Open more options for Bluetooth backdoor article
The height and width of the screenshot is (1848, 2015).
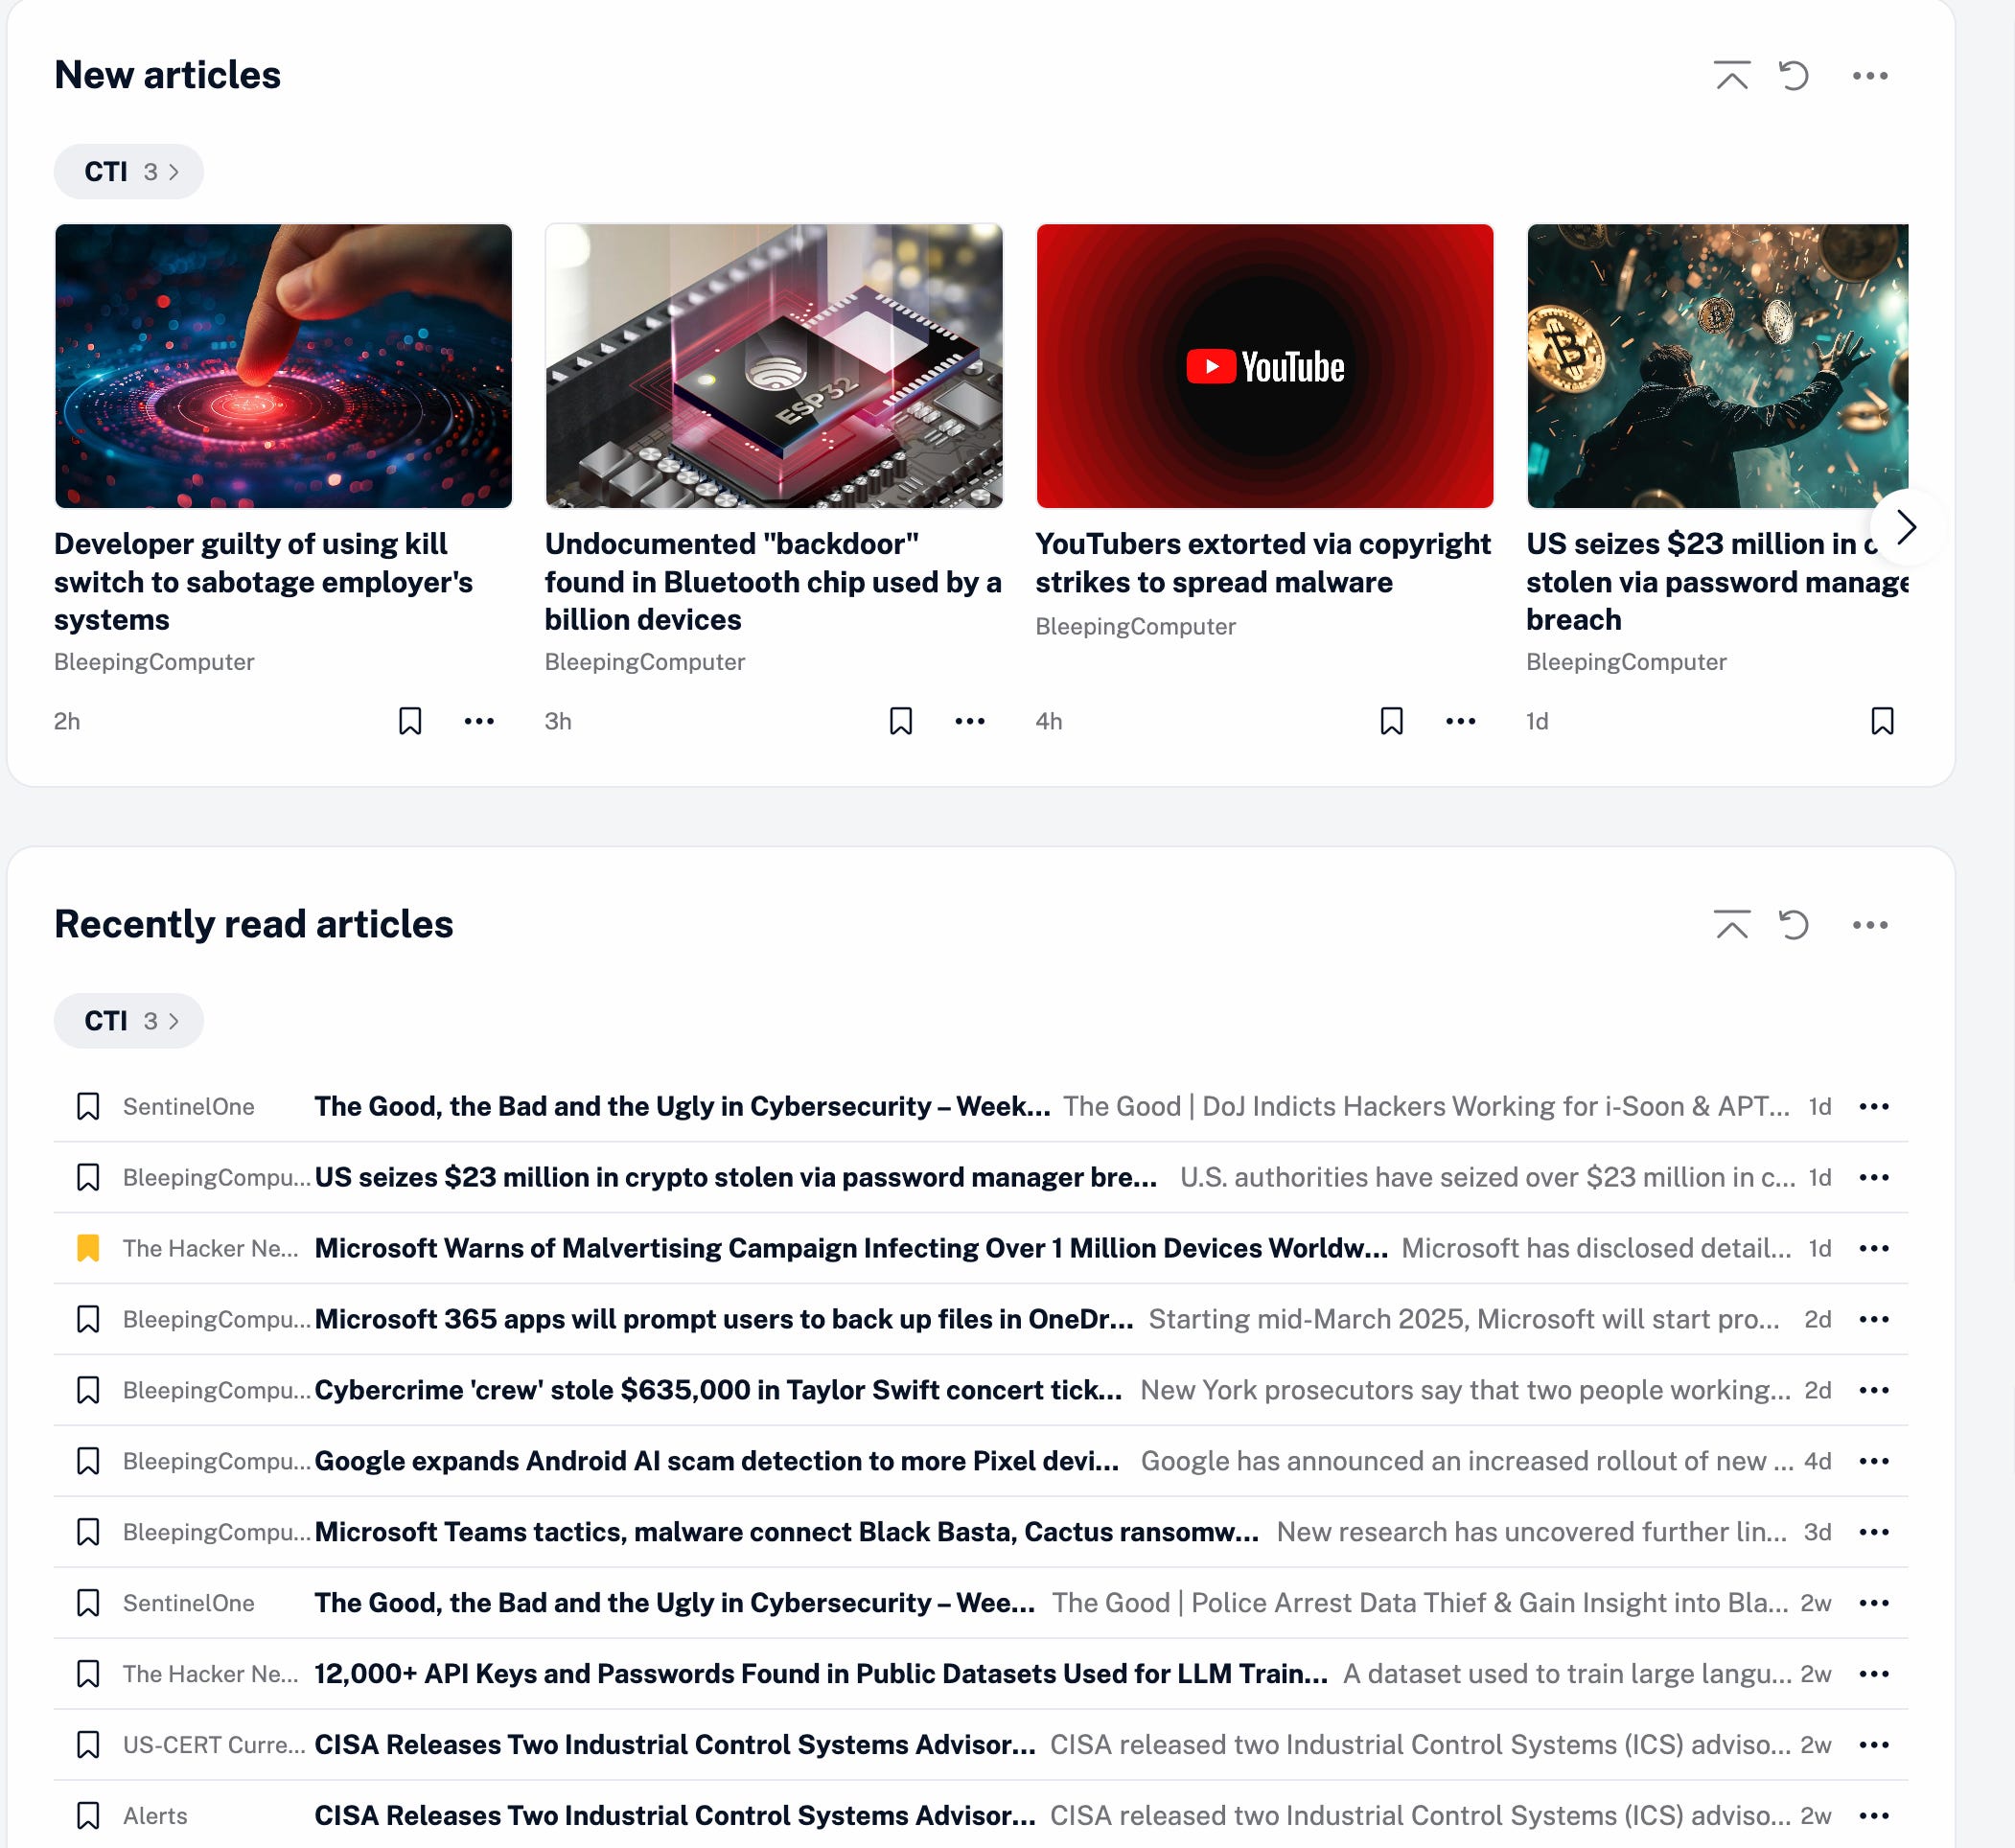970,721
